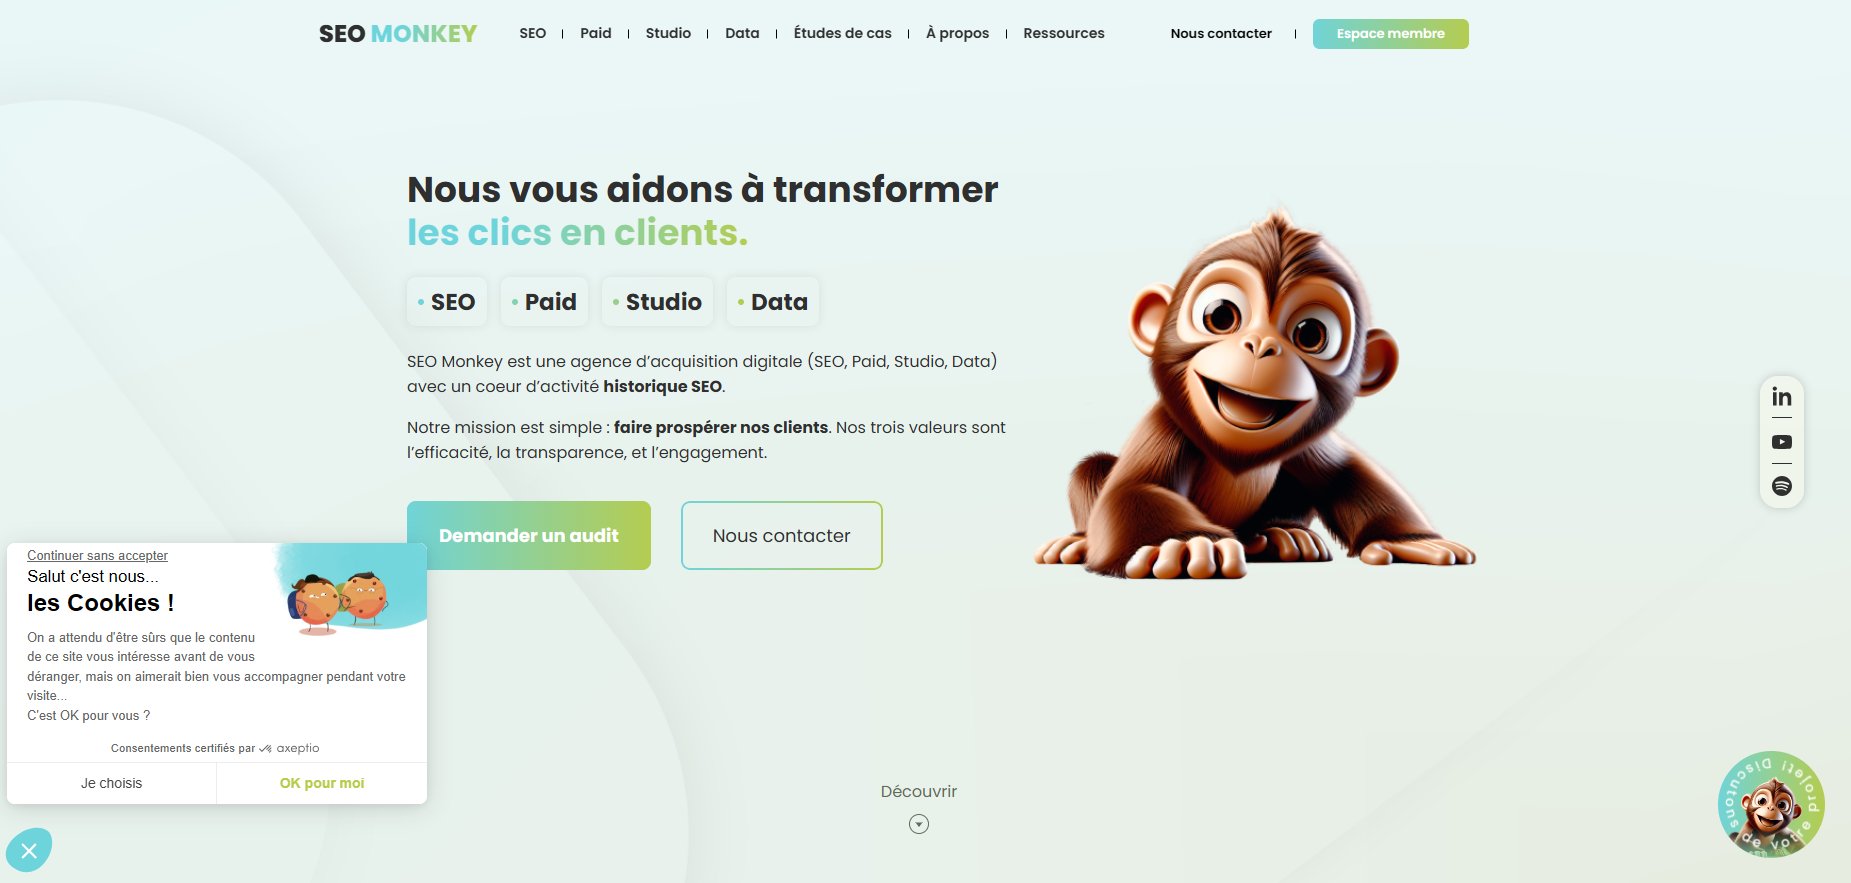Choose Je choisis cookie option
1851x883 pixels.
tap(112, 783)
